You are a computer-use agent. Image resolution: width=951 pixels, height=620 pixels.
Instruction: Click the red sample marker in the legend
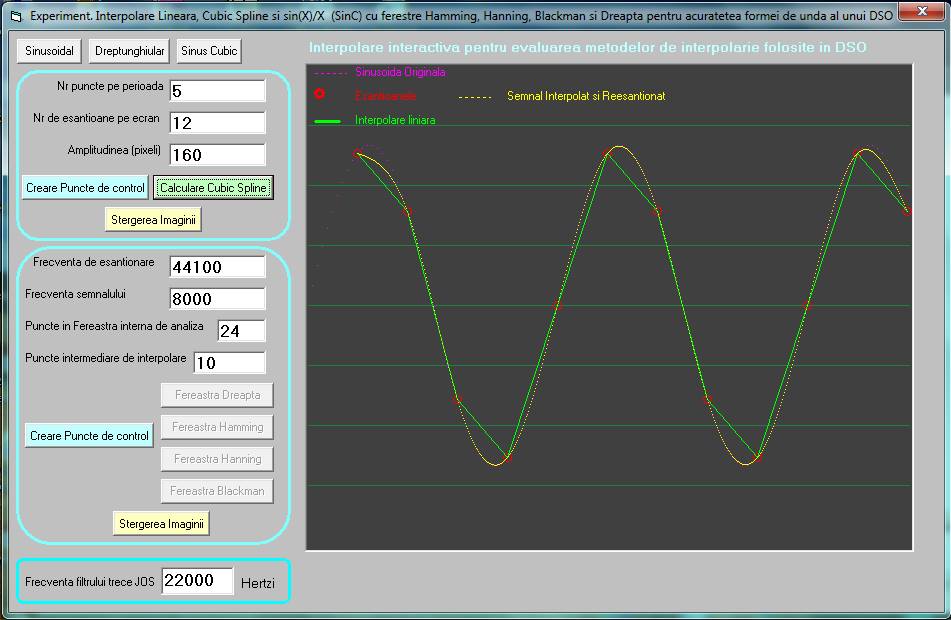pos(320,93)
